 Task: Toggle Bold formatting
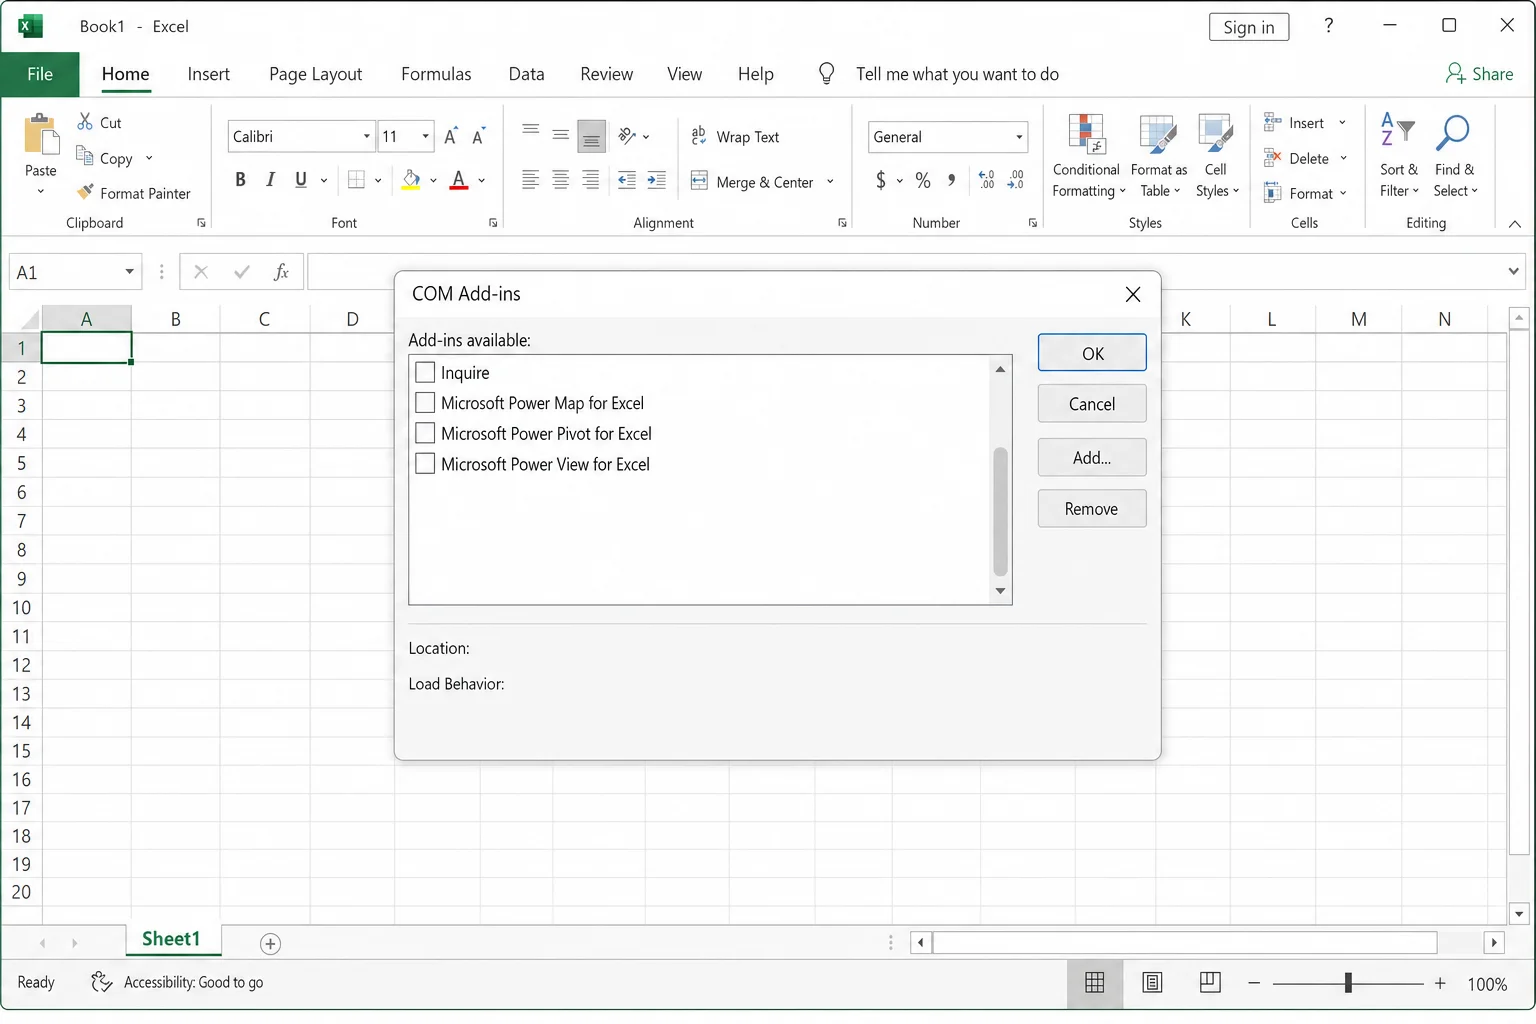240,180
